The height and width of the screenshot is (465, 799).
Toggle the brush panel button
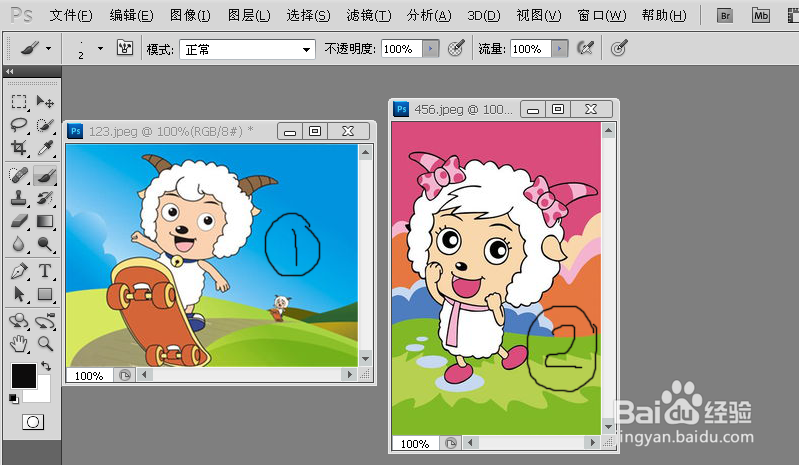[125, 48]
